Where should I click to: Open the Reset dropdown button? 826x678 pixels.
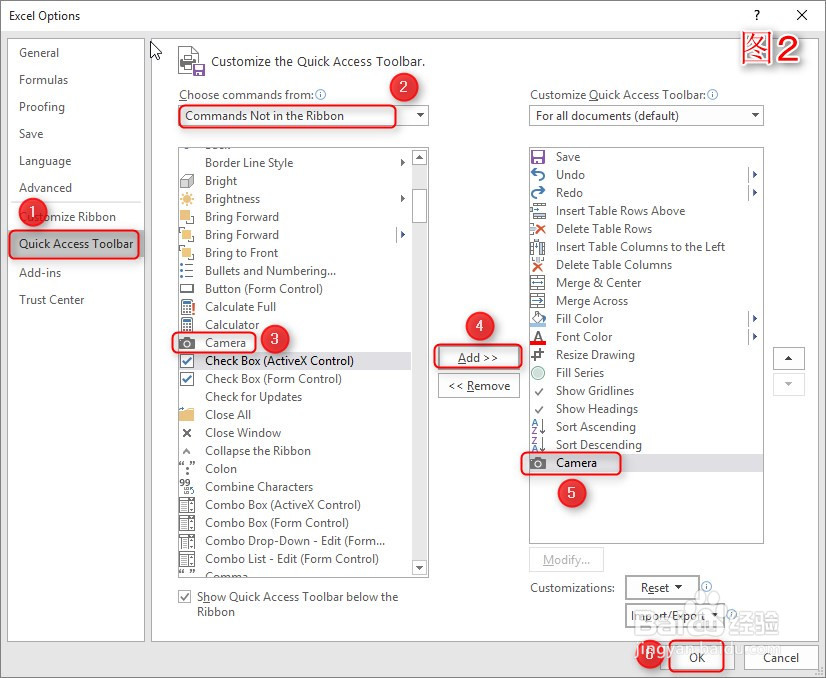(662, 587)
